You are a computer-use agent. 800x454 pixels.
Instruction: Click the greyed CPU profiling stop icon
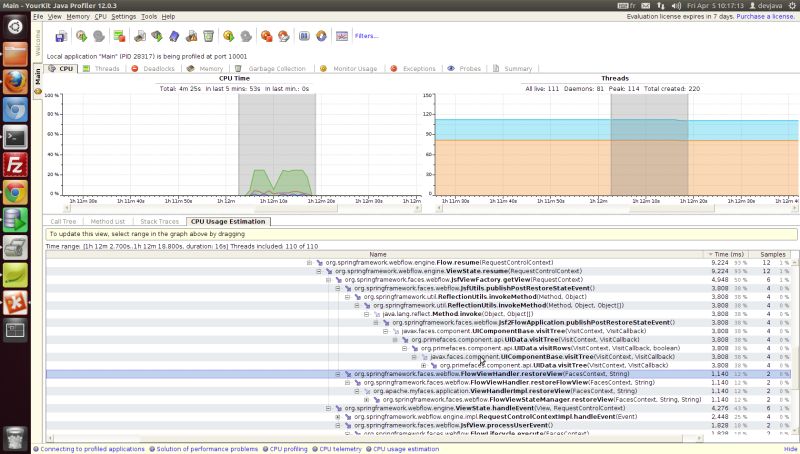coord(99,36)
